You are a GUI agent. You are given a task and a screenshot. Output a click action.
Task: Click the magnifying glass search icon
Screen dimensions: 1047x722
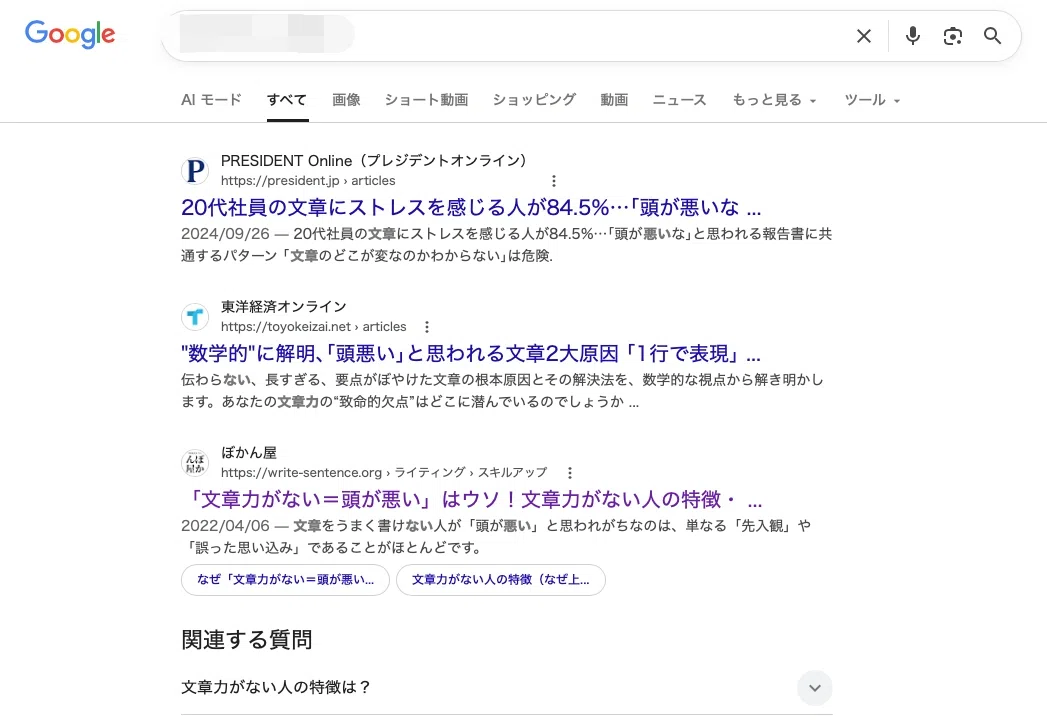pos(992,36)
